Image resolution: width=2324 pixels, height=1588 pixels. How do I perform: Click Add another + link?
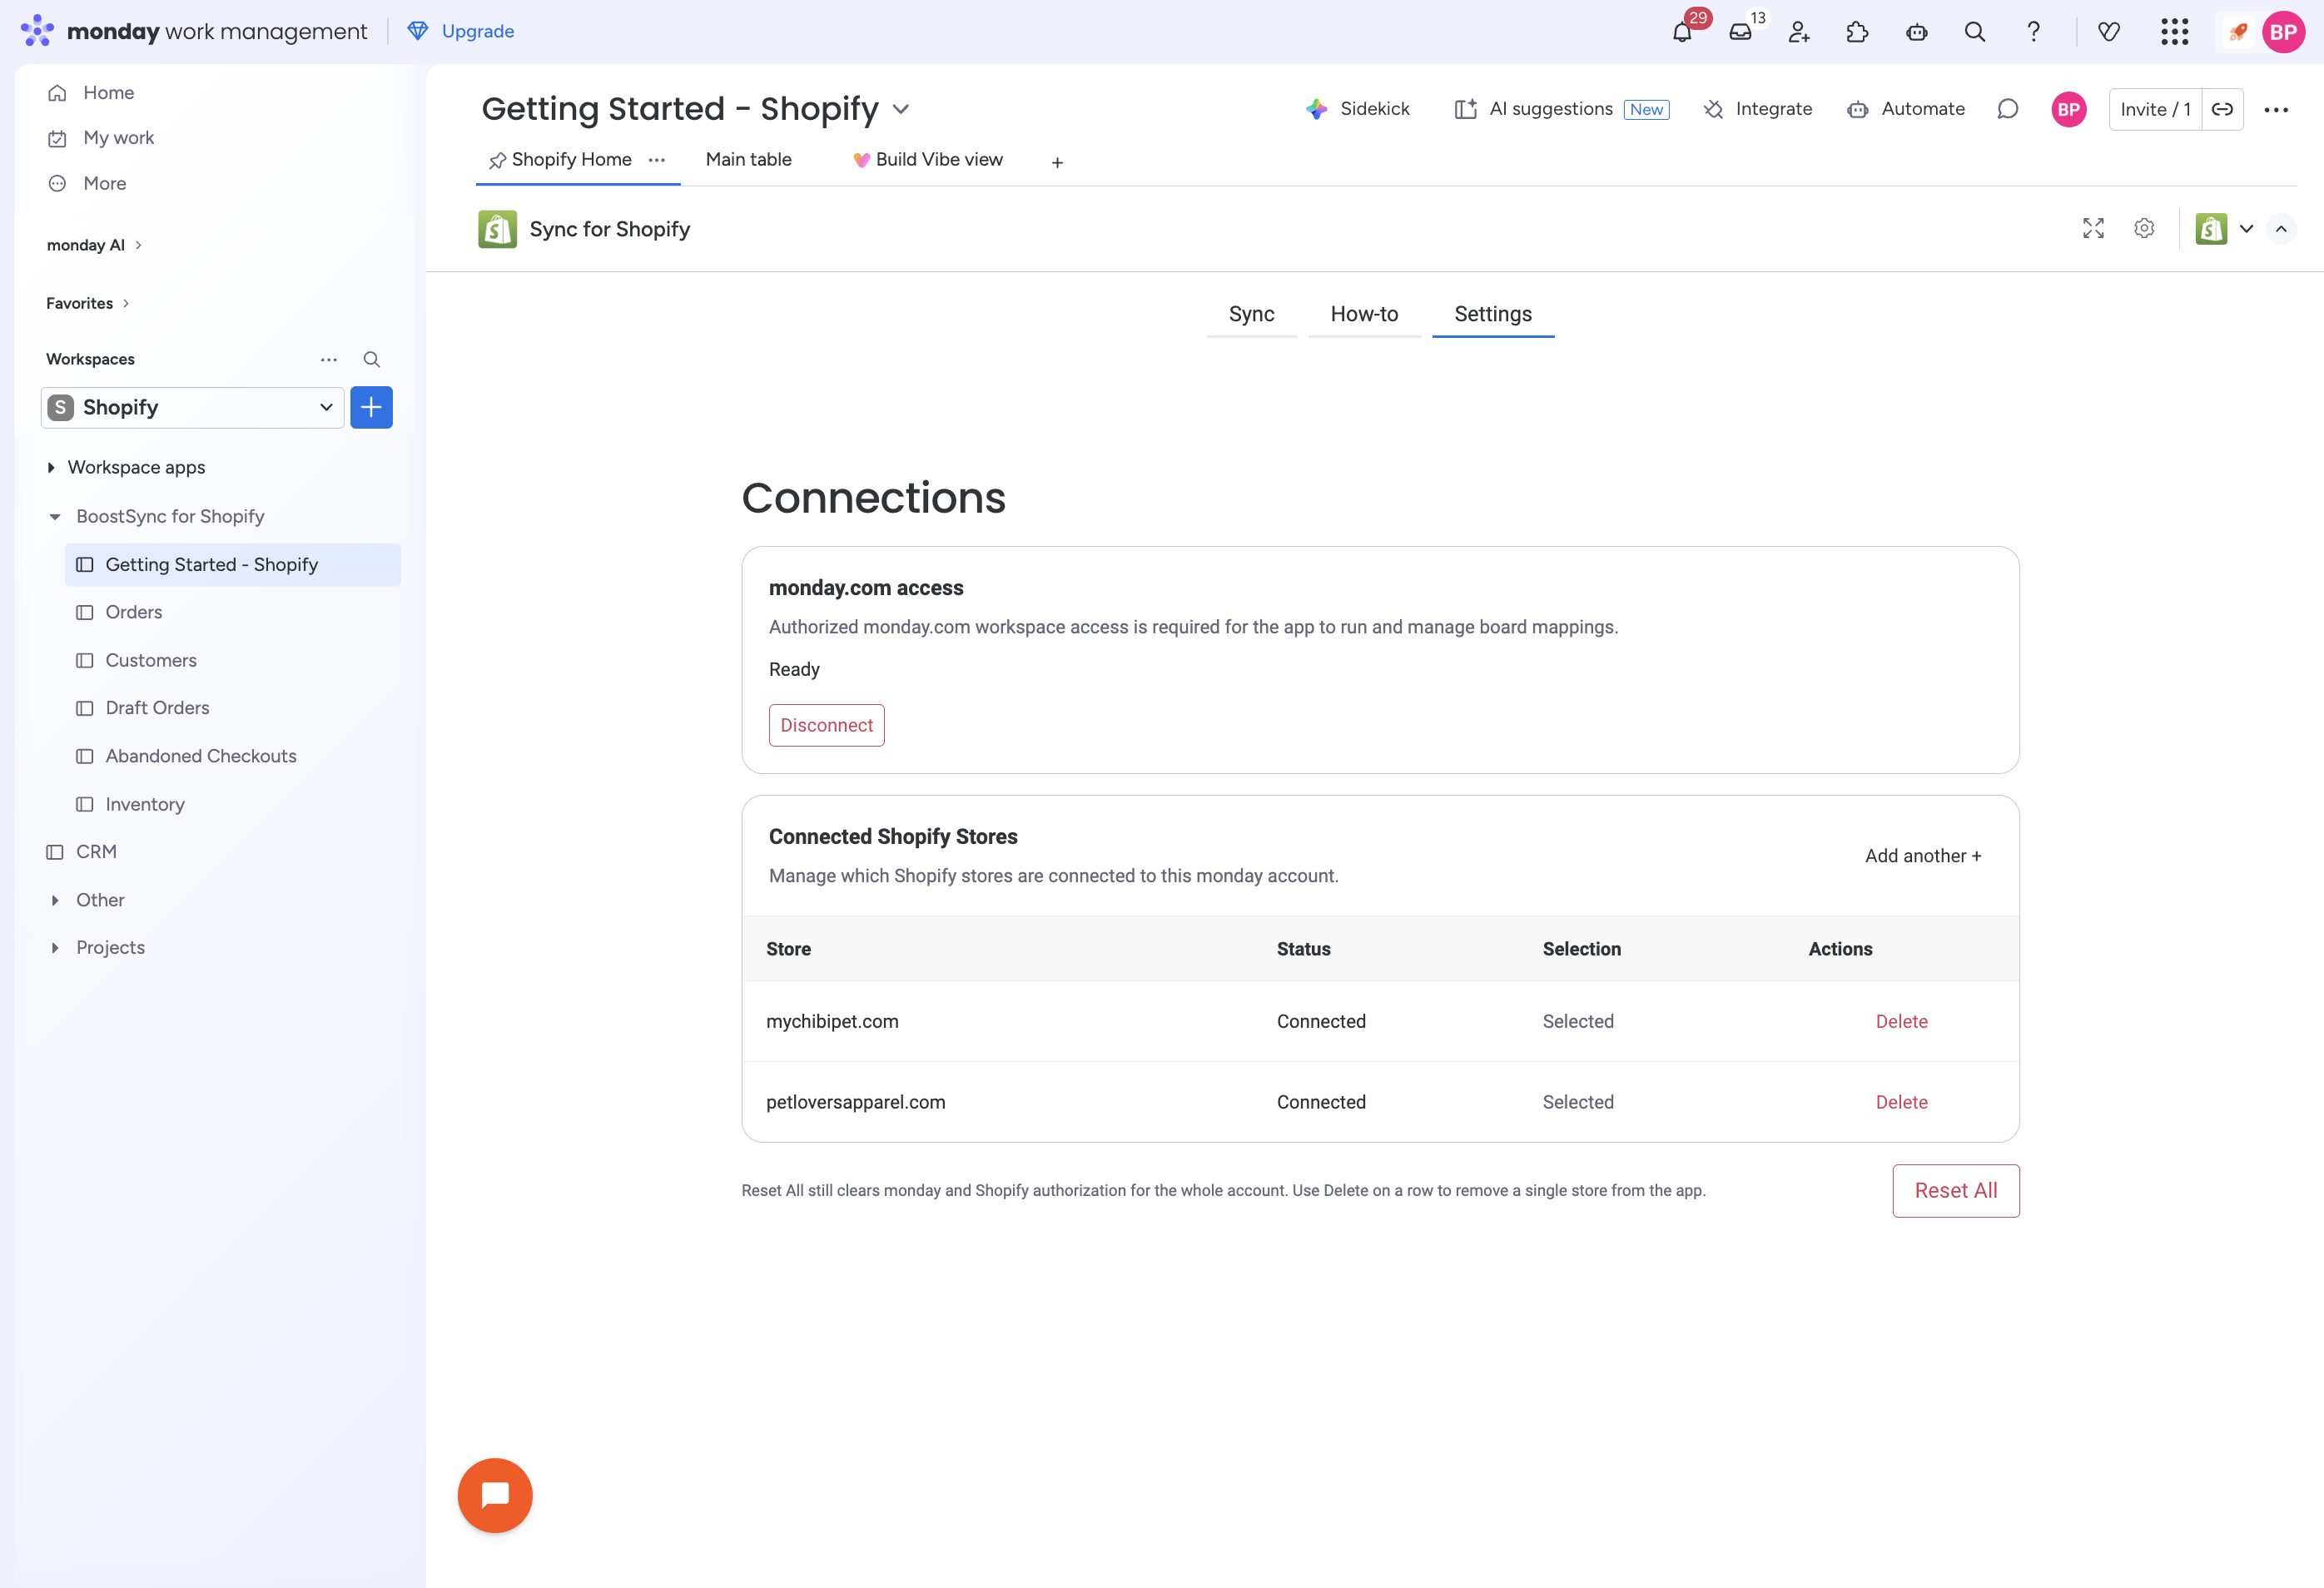[1922, 856]
